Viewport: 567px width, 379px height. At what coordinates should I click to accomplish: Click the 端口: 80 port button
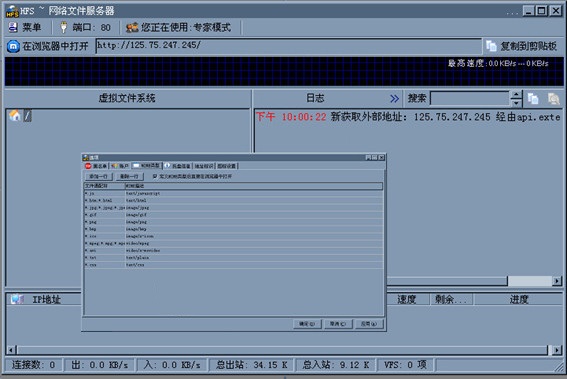(x=85, y=27)
